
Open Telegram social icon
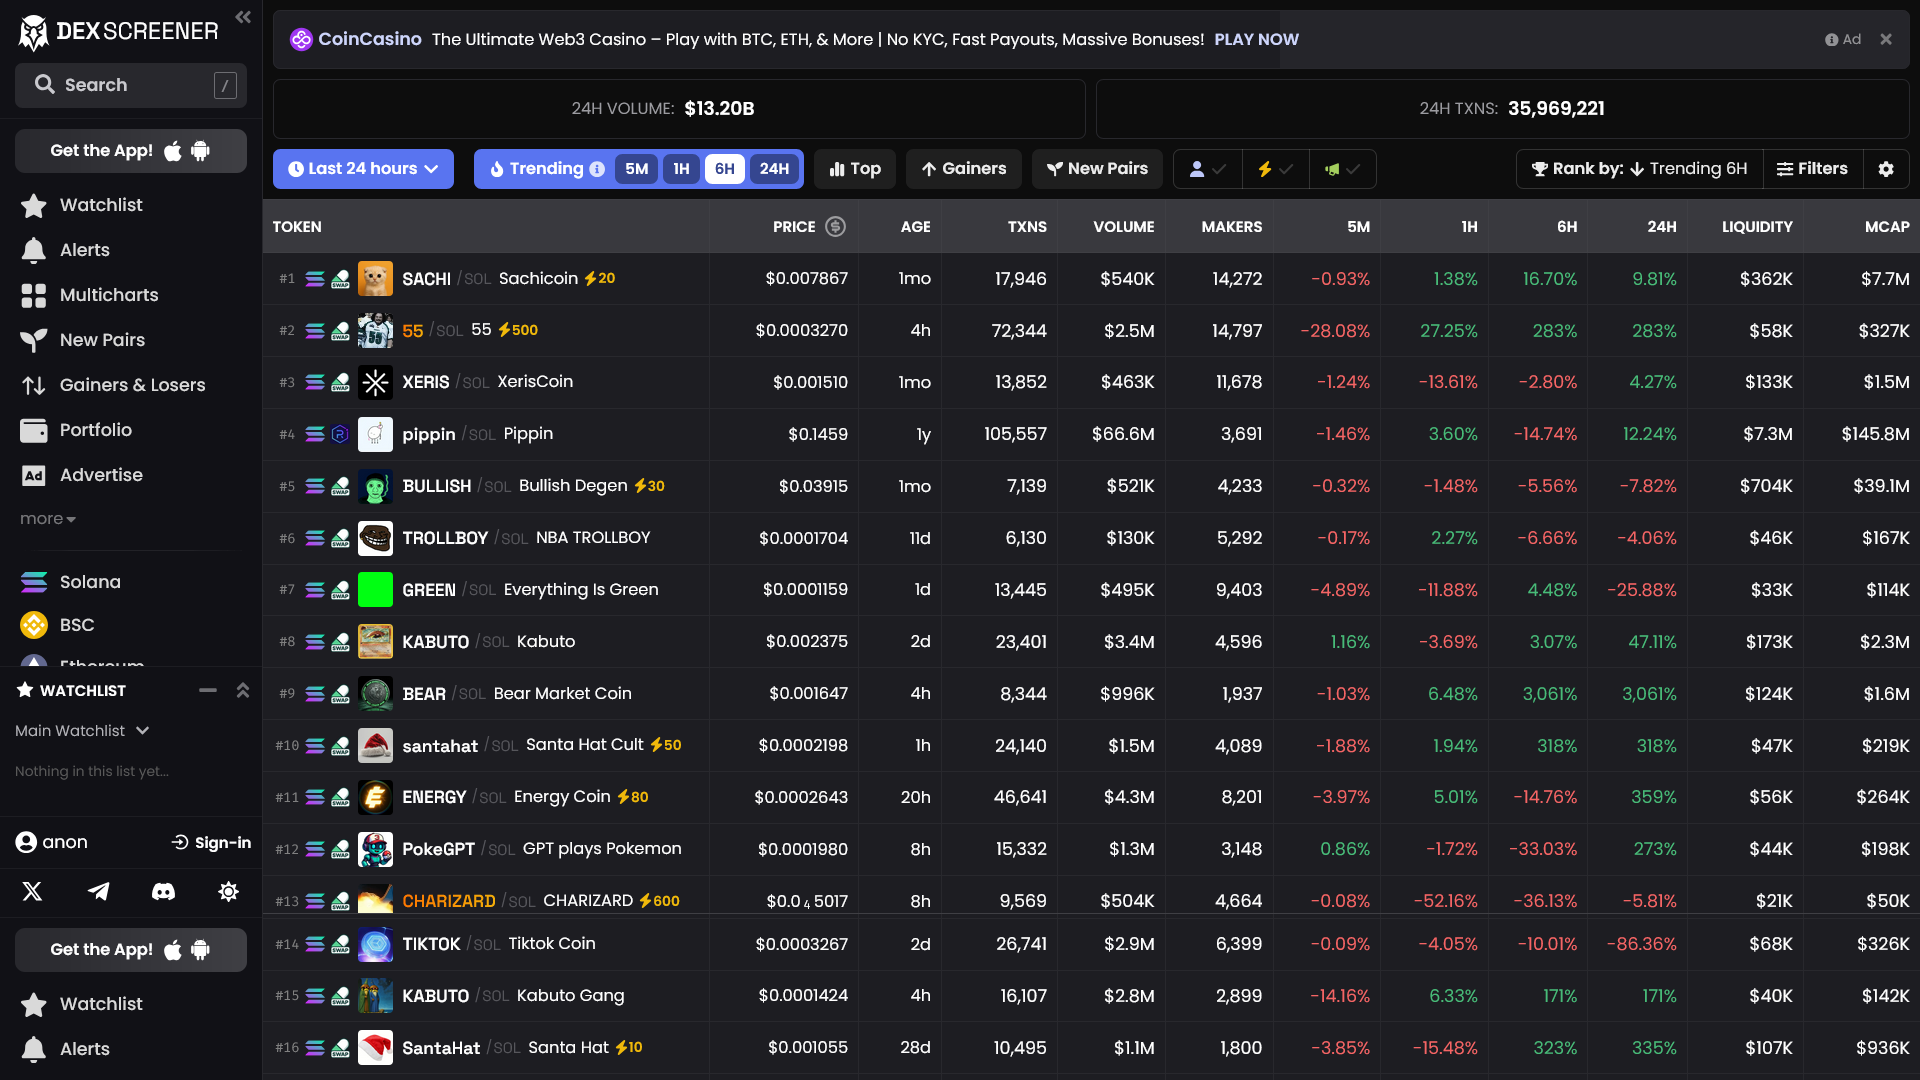pyautogui.click(x=98, y=891)
